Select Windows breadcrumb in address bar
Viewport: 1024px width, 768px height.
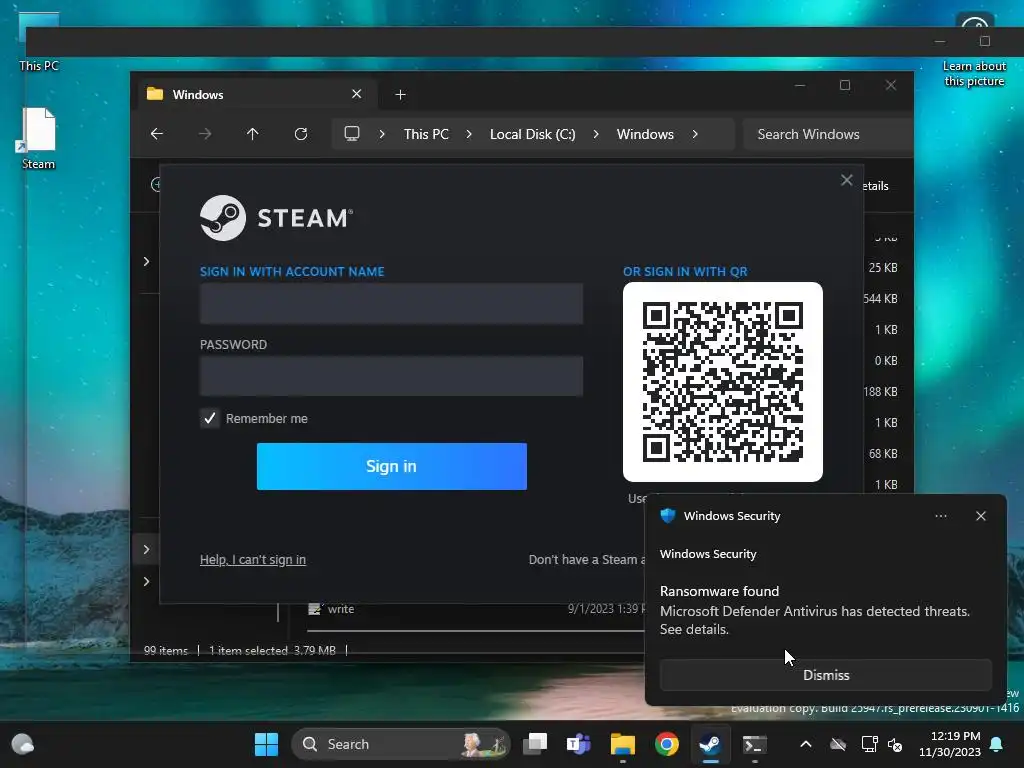click(645, 134)
